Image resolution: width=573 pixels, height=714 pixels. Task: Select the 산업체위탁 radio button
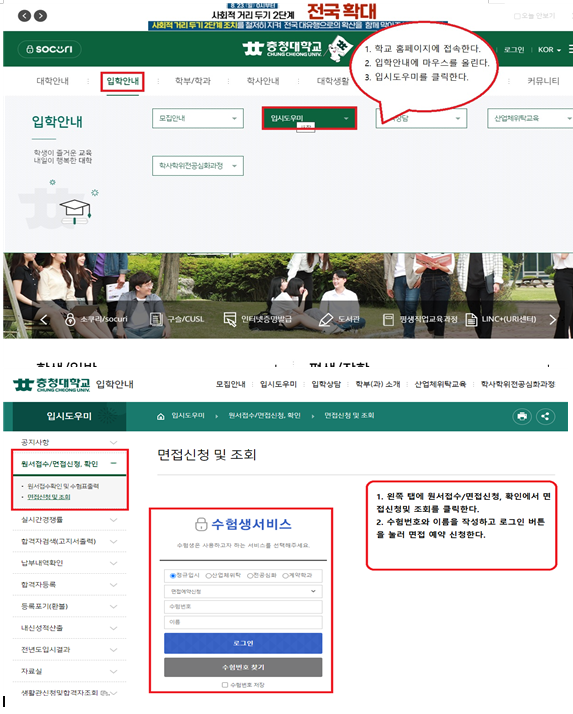208,576
